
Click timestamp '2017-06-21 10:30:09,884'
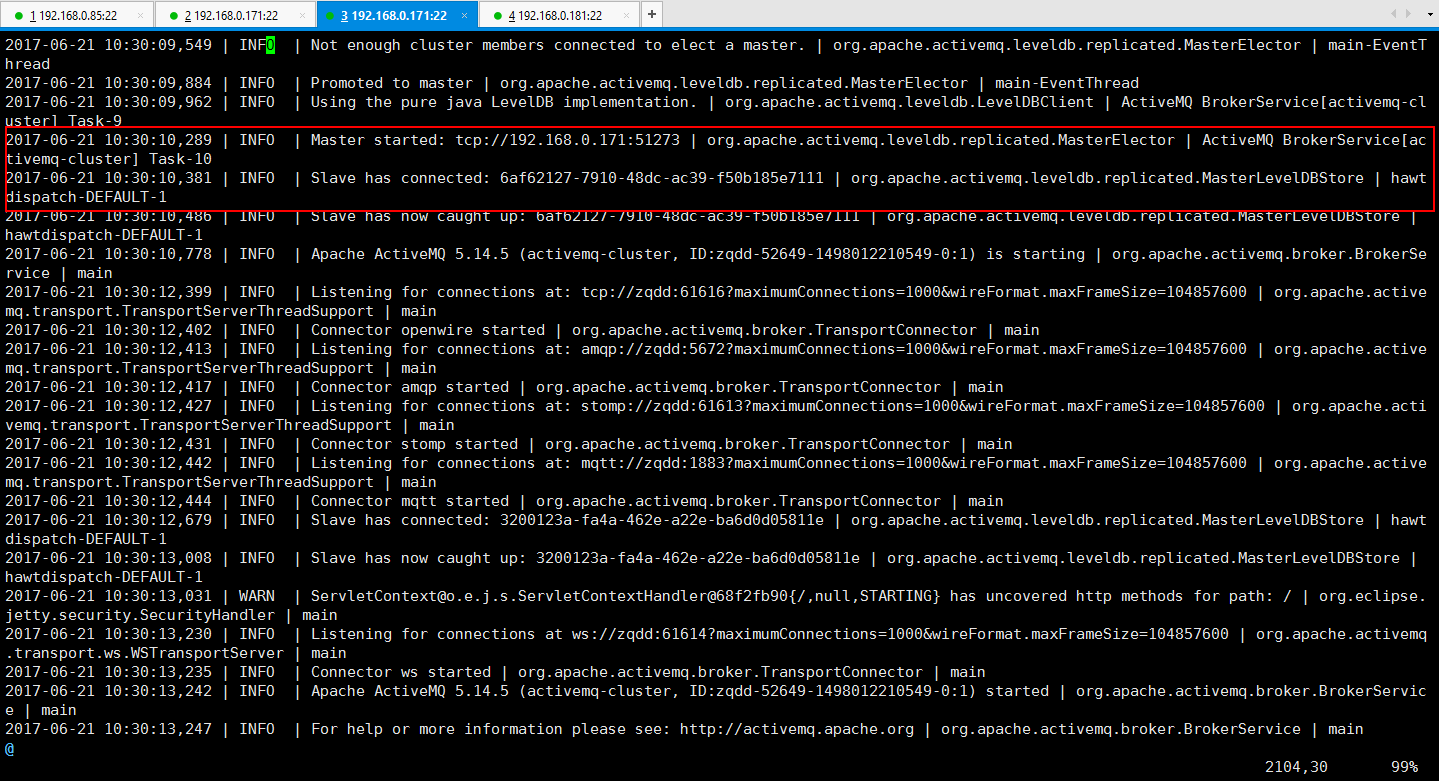(108, 83)
